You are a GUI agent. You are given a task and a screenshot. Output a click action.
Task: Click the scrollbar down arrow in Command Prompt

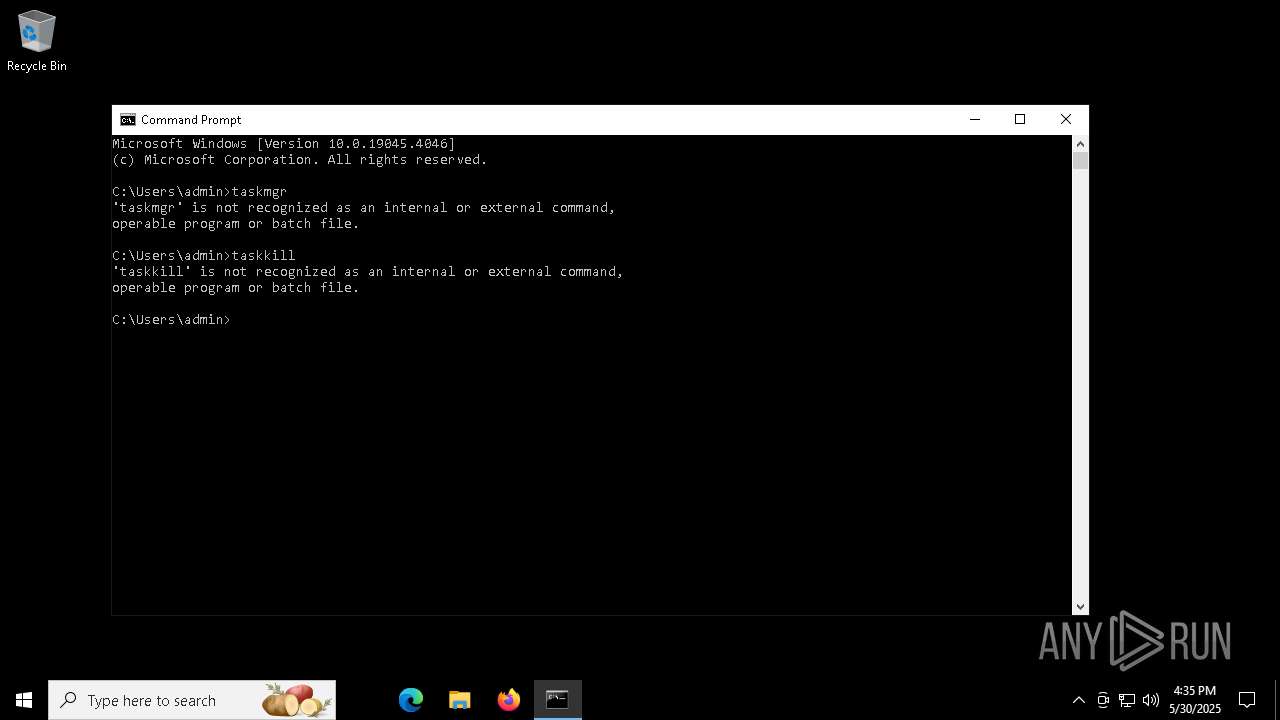[x=1080, y=606]
